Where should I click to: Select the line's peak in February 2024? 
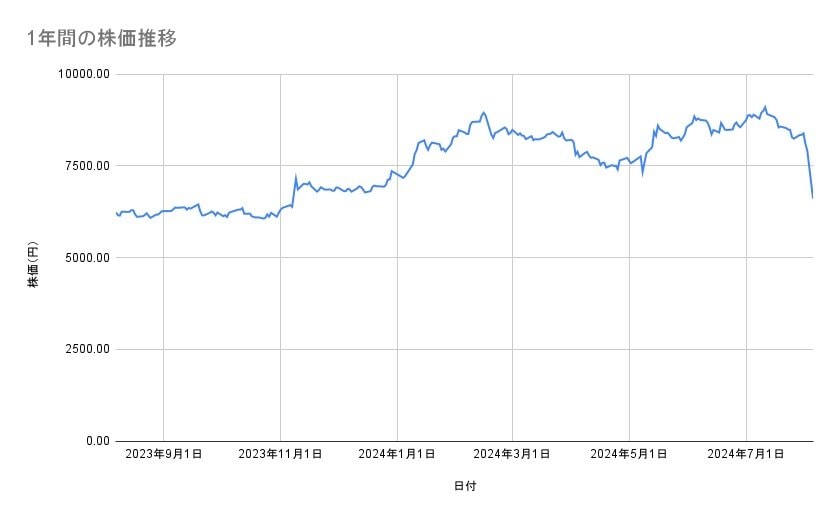coord(484,112)
